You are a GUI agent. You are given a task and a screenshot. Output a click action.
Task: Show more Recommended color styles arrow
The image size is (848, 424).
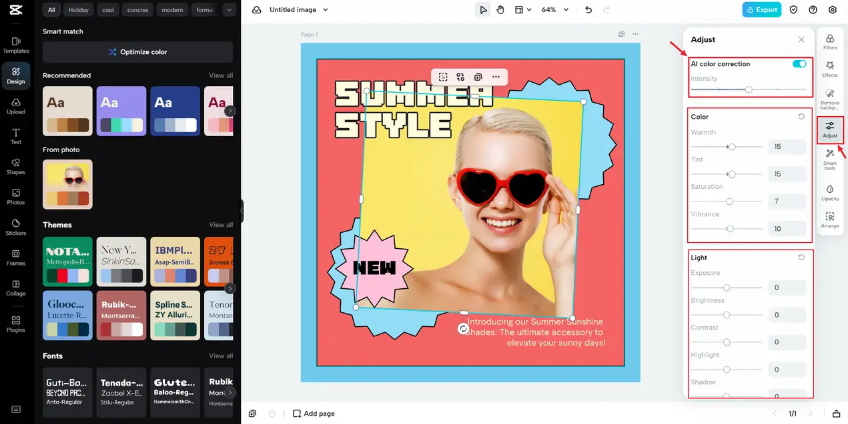click(x=230, y=111)
